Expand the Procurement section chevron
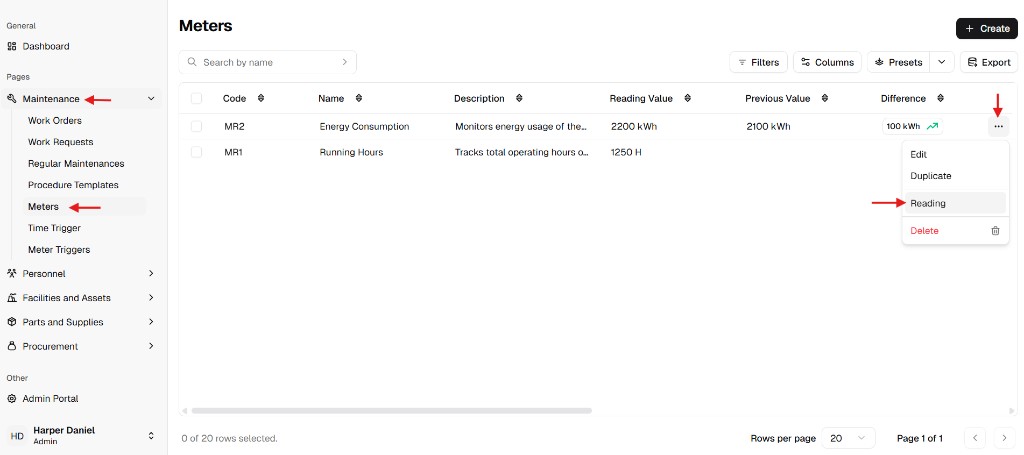The image size is (1024, 455). tap(151, 346)
